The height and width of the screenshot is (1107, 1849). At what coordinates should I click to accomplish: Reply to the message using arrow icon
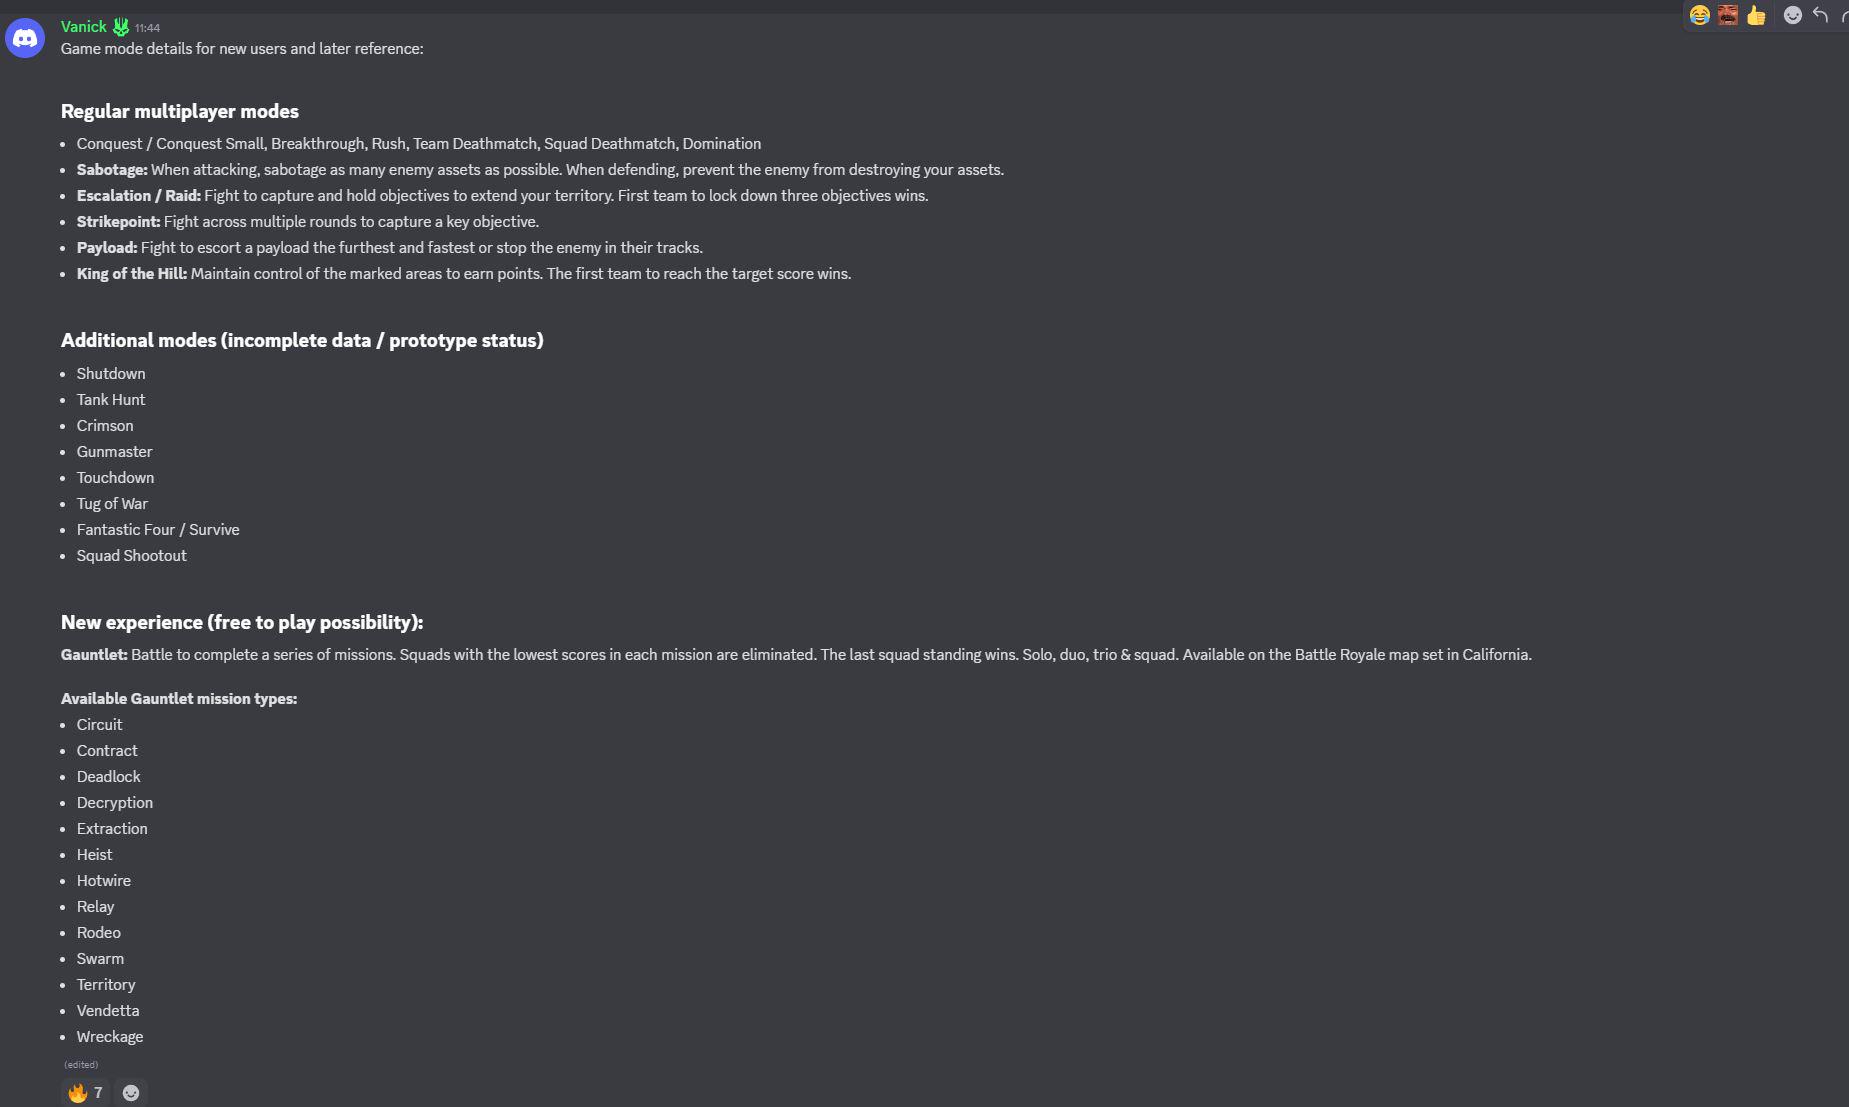[1821, 15]
